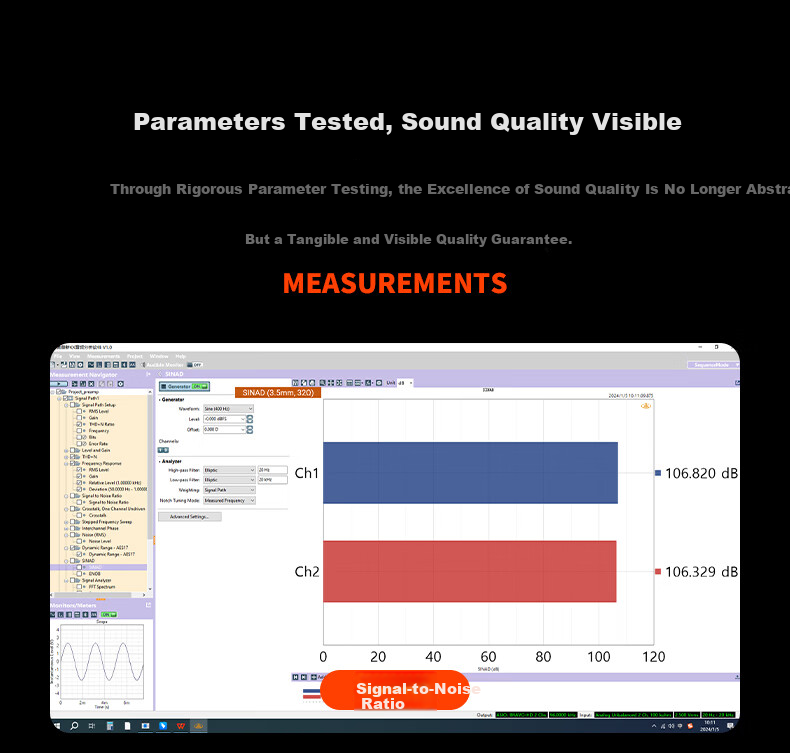This screenshot has width=790, height=753.
Task: Click the graph settings gear icon
Action: (x=379, y=383)
